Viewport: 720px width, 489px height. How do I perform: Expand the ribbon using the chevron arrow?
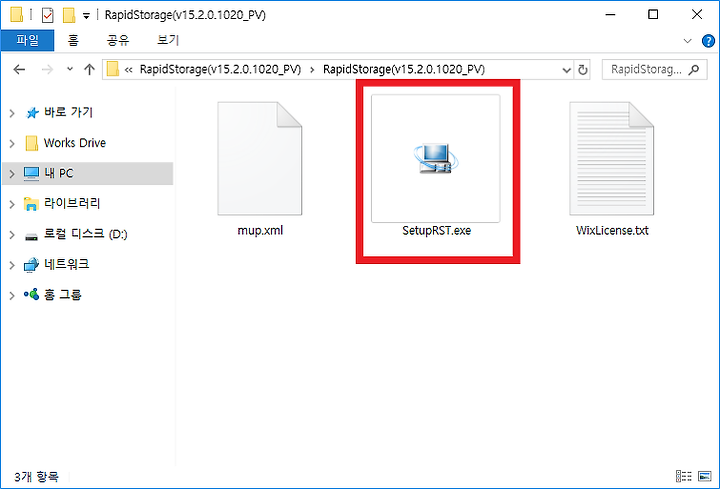(687, 41)
